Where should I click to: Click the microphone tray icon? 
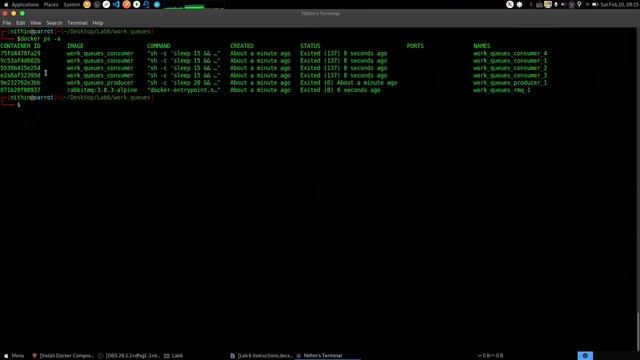(556, 4)
